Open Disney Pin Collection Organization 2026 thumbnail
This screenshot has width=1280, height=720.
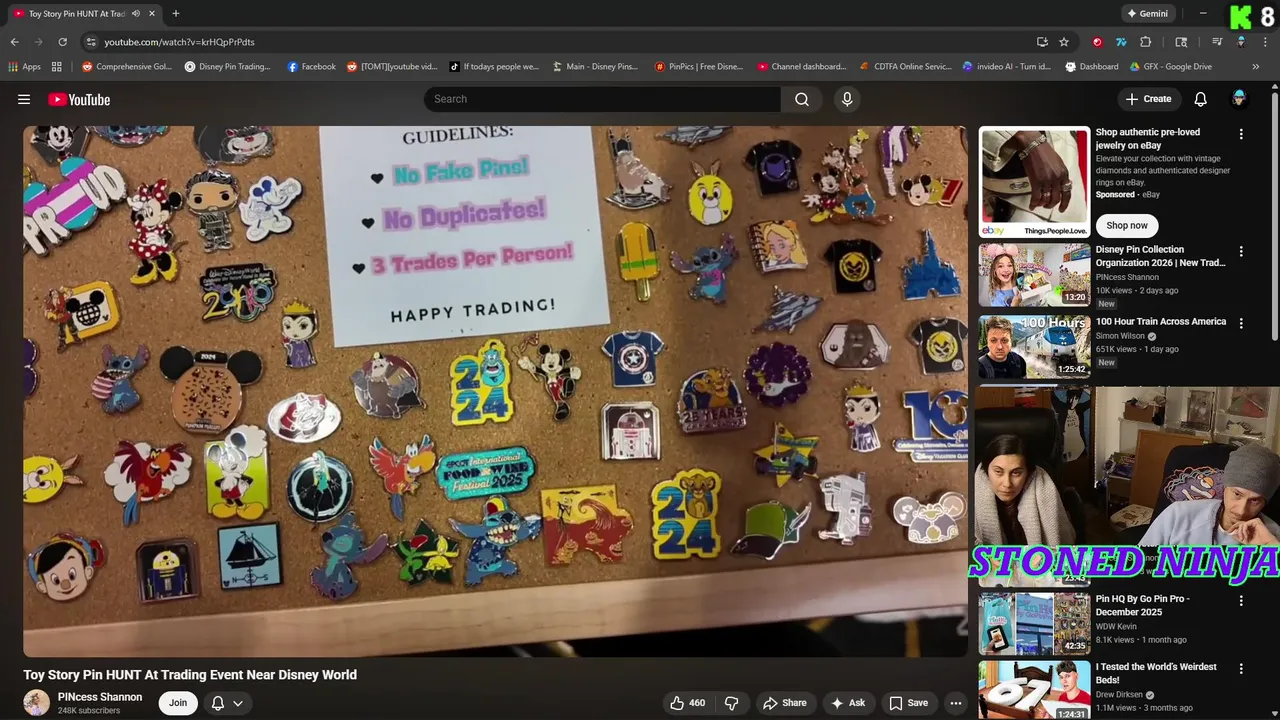(x=1034, y=275)
